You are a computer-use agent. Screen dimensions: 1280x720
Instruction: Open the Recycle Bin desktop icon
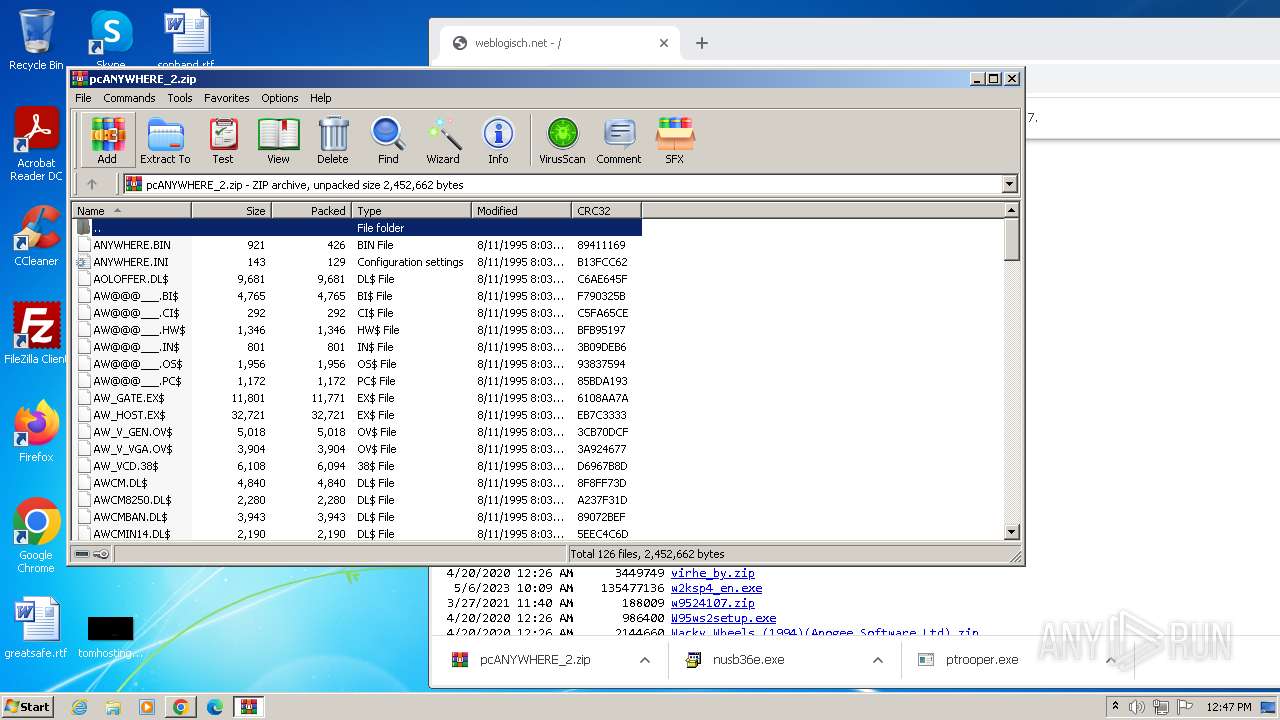[x=36, y=40]
